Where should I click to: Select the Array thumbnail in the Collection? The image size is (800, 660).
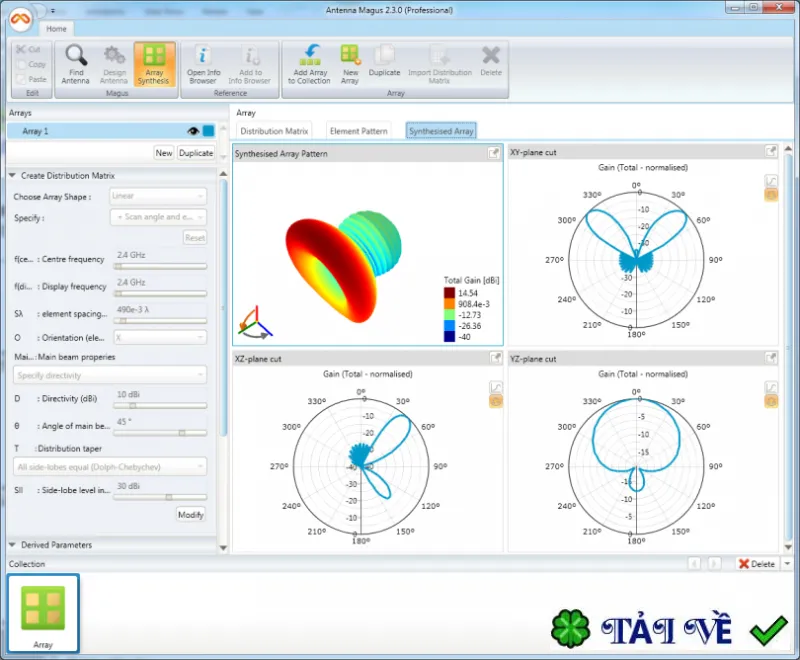[x=43, y=613]
